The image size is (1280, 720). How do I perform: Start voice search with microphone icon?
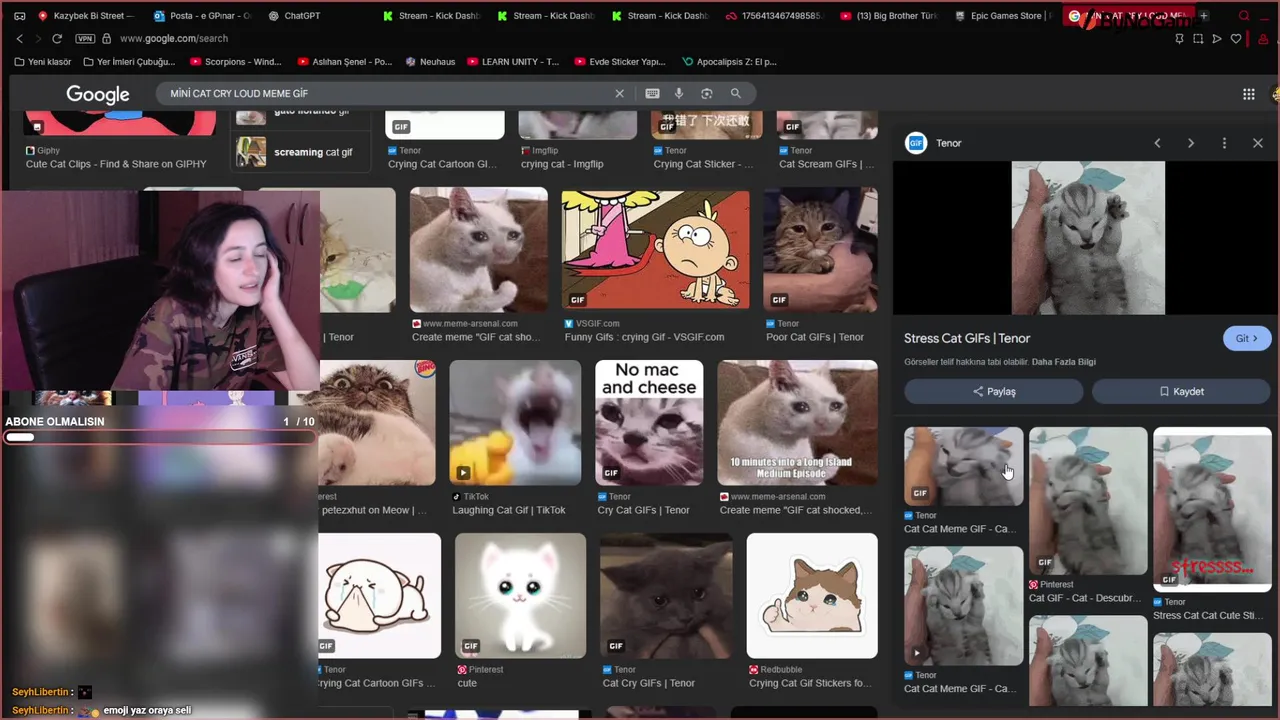[x=679, y=93]
